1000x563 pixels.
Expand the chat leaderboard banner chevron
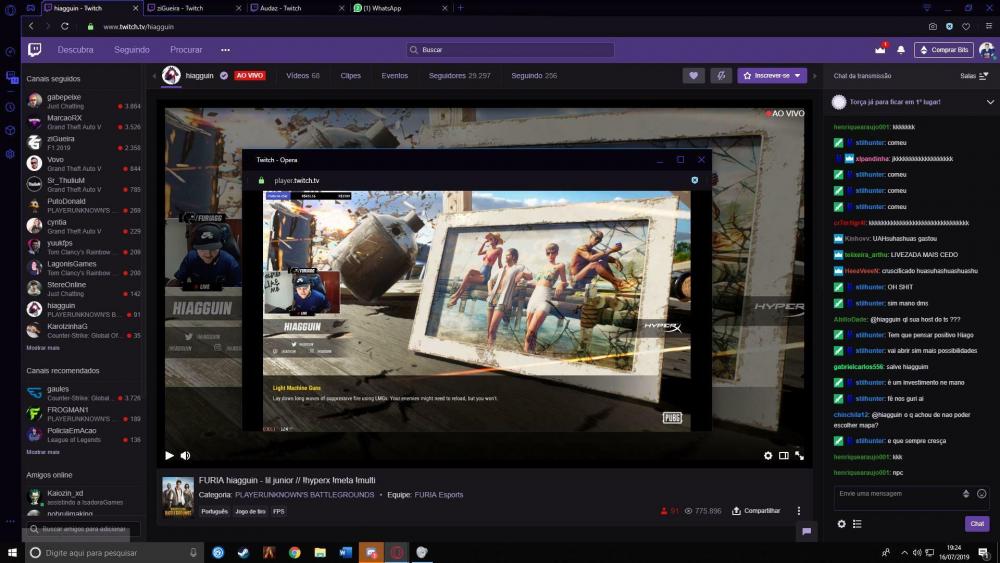pyautogui.click(x=990, y=102)
